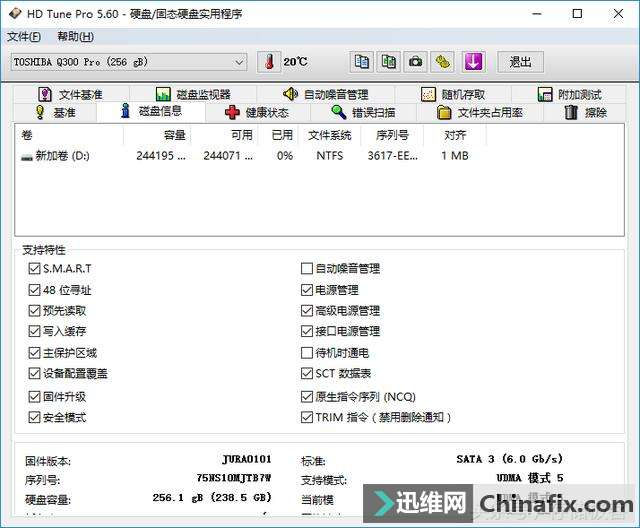640x528 pixels.
Task: Open the 帮助(H) menu
Action: [x=76, y=37]
